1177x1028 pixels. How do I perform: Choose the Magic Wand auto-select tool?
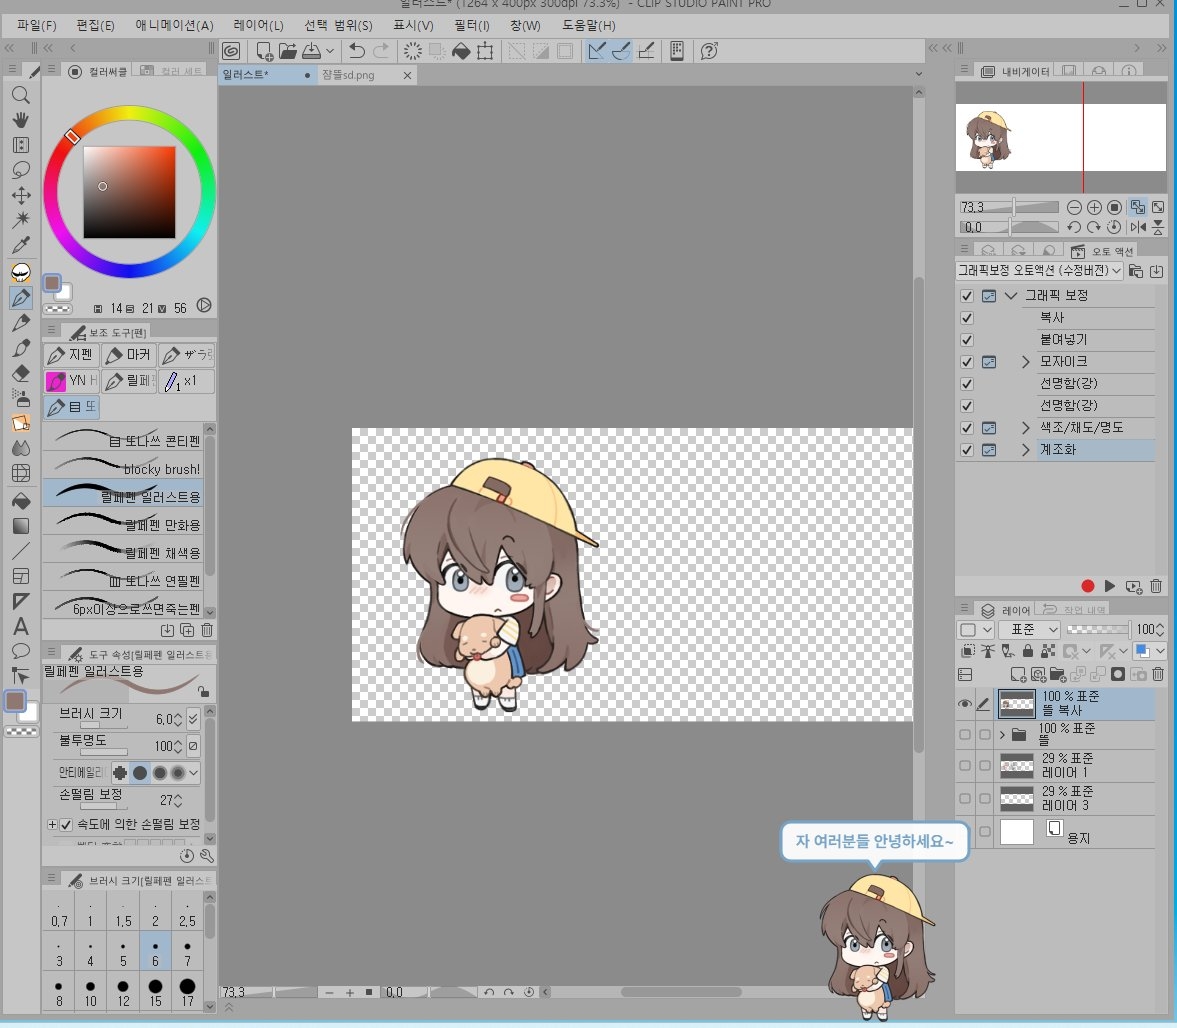point(21,220)
